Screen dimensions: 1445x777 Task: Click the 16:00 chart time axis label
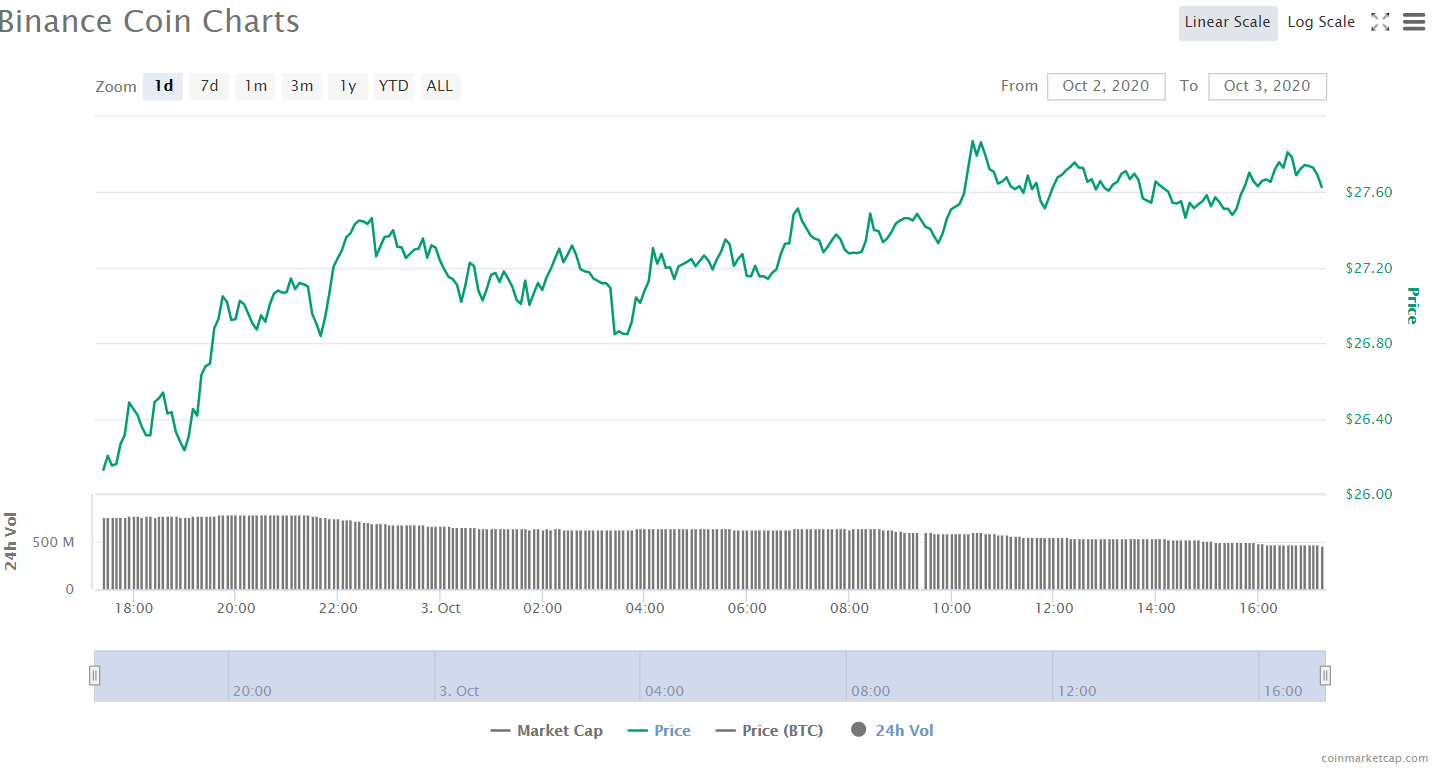pos(1258,608)
